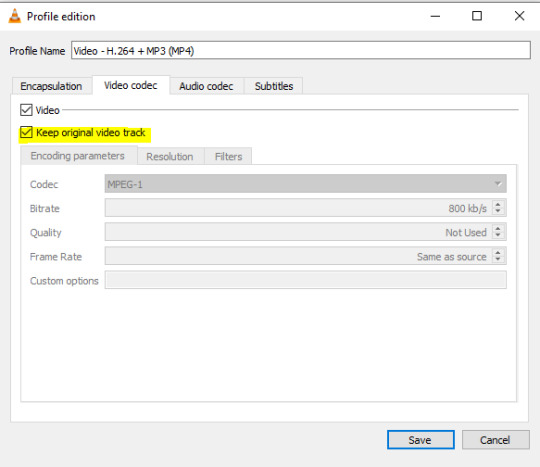Image resolution: width=540 pixels, height=467 pixels.
Task: Click the Custom options text field
Action: 305,280
